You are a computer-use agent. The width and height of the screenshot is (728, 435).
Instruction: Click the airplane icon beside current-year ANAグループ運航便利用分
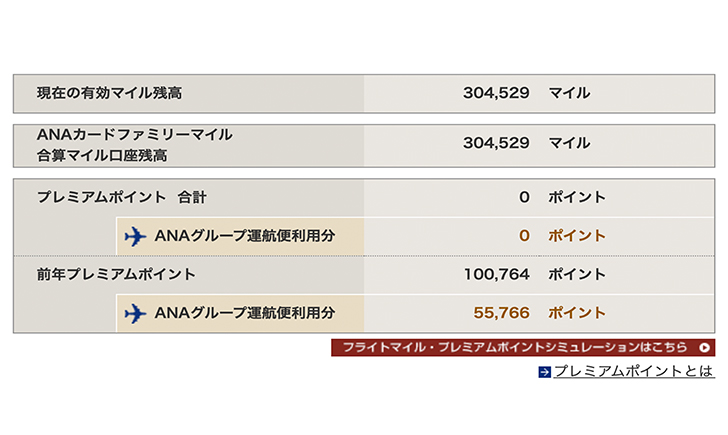(135, 236)
